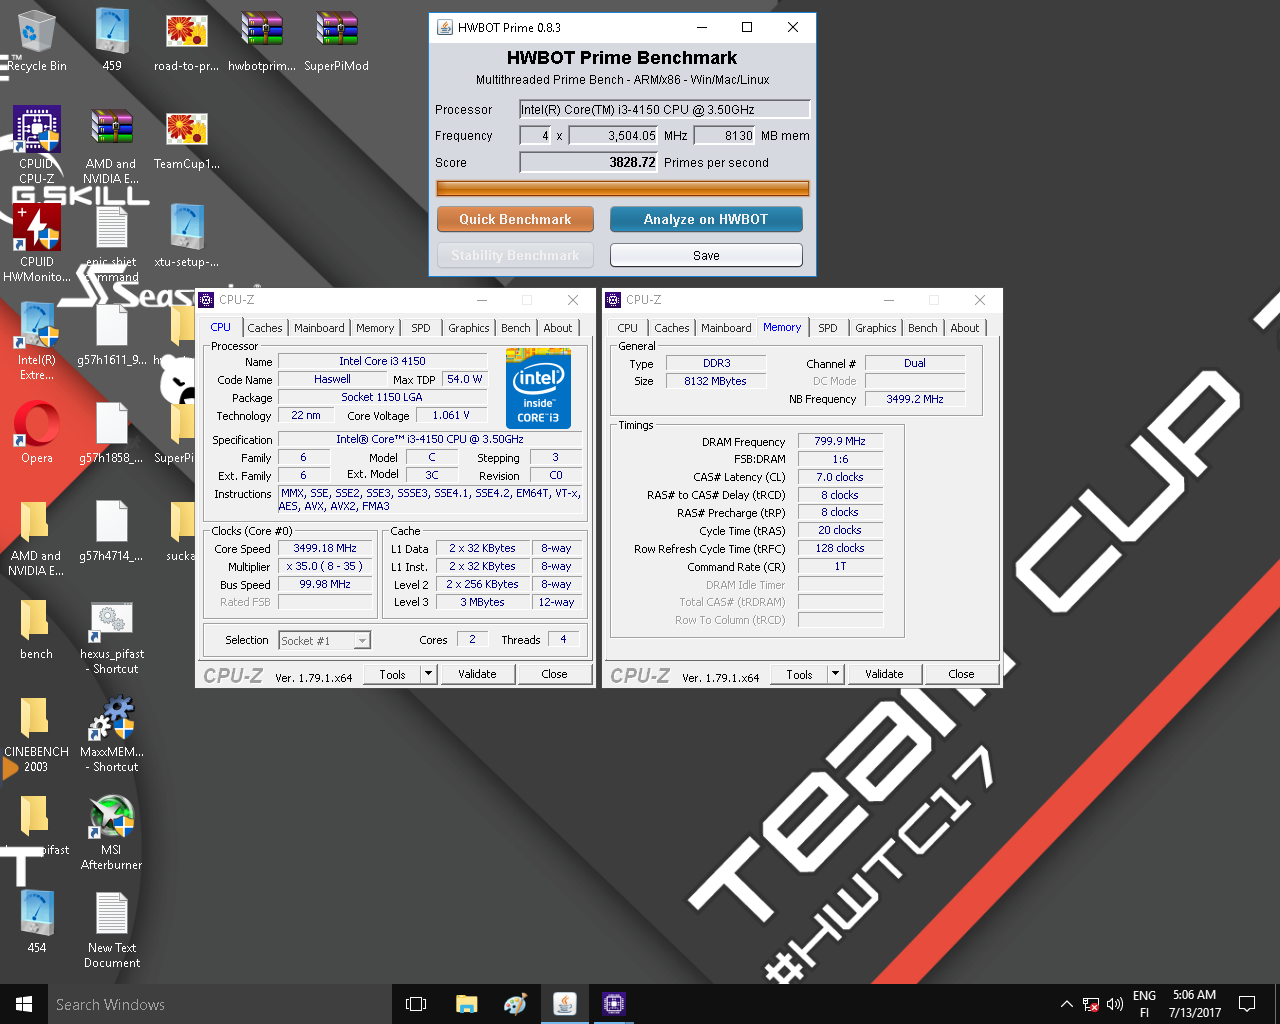
Task: Open Graphics tab in left CPU-Z window
Action: 469,328
